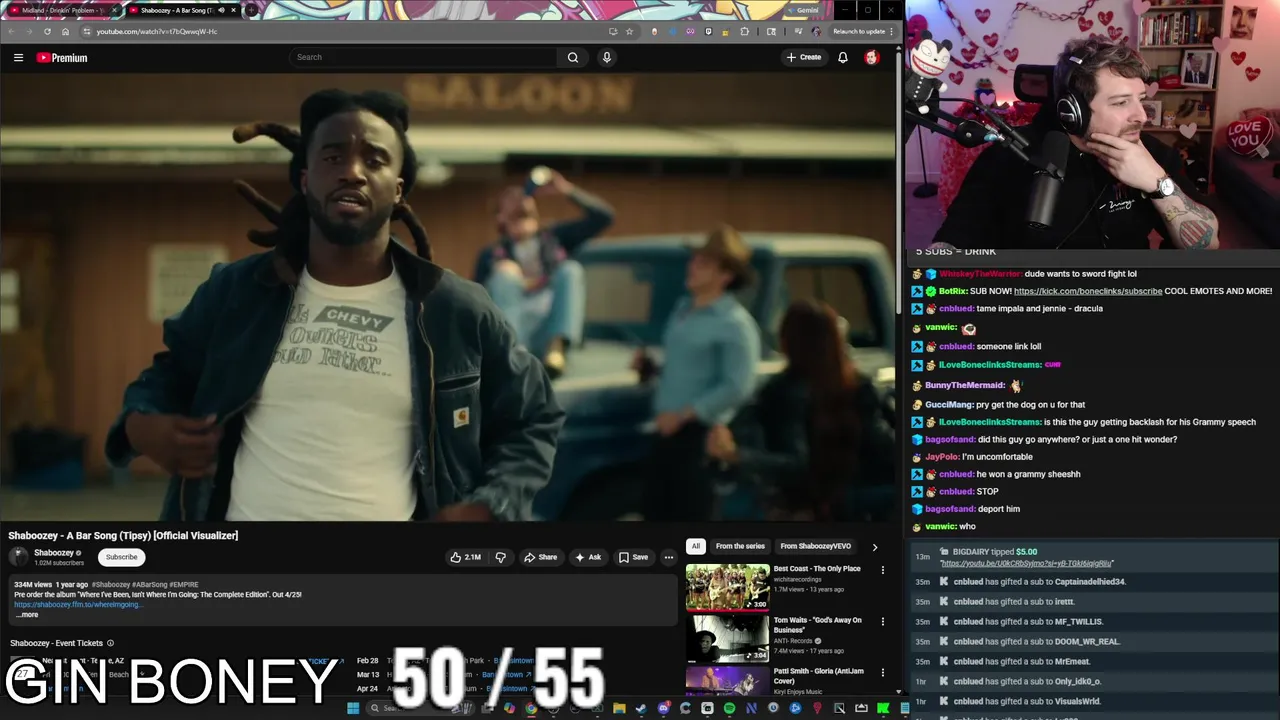Open Patti Smith - Gloria video title
Screen dimensions: 1280x720
pos(818,675)
